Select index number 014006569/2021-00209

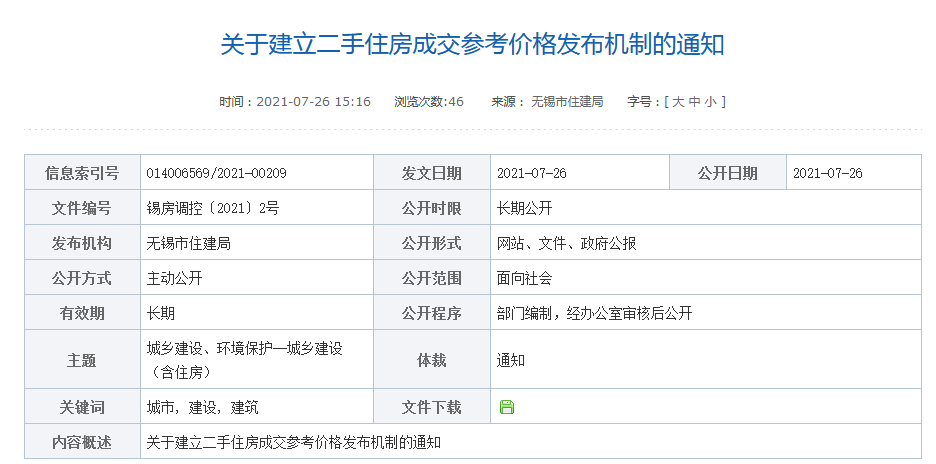pos(216,173)
